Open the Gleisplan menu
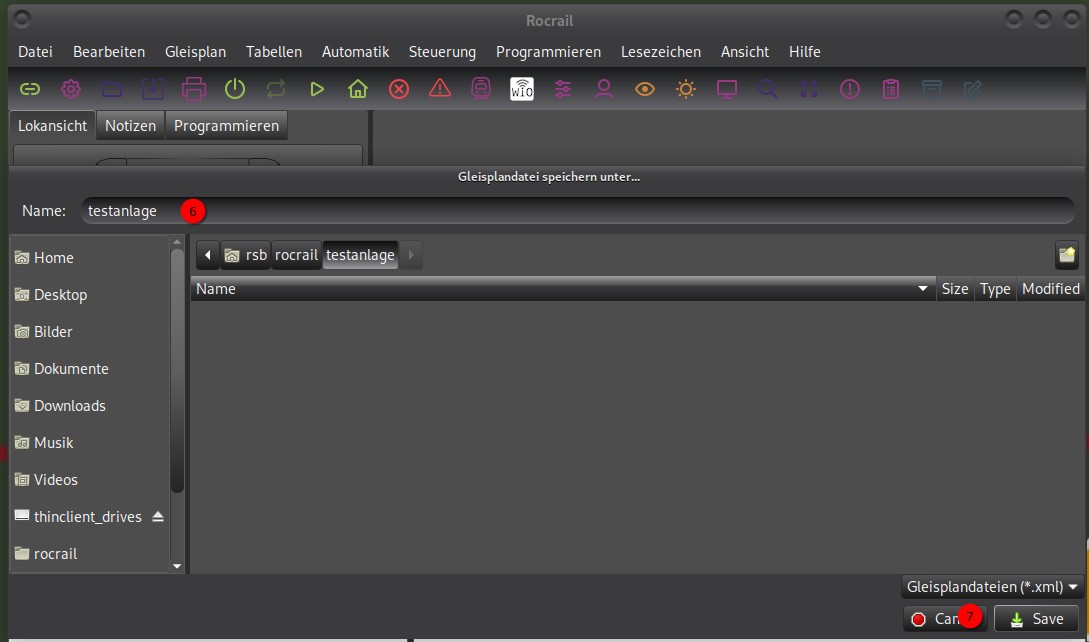This screenshot has width=1089, height=642. (195, 52)
